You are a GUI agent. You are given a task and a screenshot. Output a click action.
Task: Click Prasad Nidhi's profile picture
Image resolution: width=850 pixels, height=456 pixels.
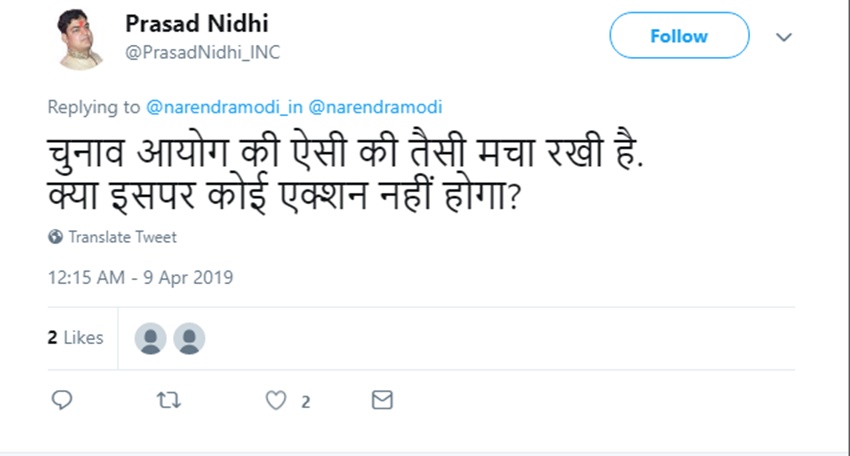coord(80,39)
